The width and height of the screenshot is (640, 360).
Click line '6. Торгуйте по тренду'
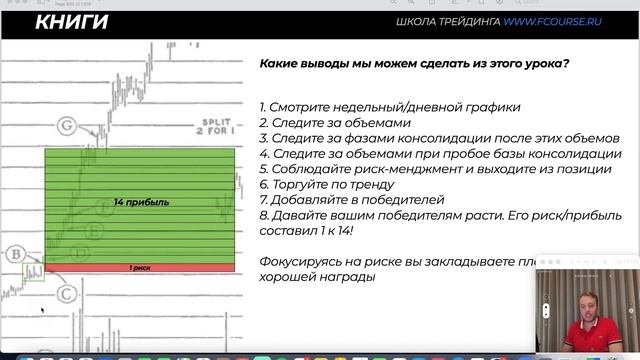point(327,184)
